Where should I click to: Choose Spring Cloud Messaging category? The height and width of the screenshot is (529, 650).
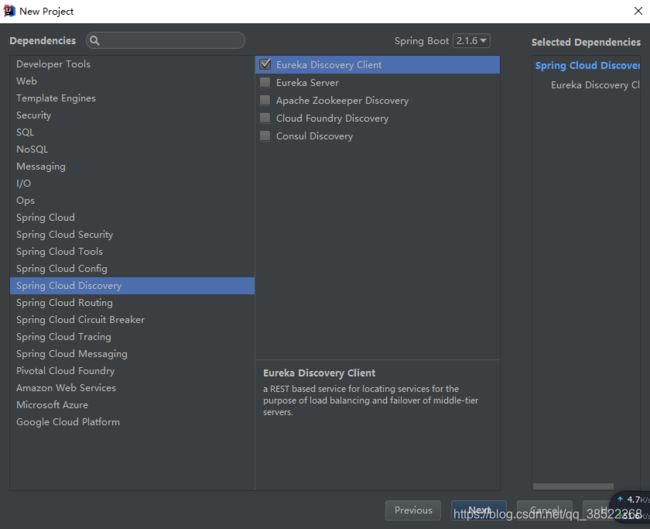[132, 354]
